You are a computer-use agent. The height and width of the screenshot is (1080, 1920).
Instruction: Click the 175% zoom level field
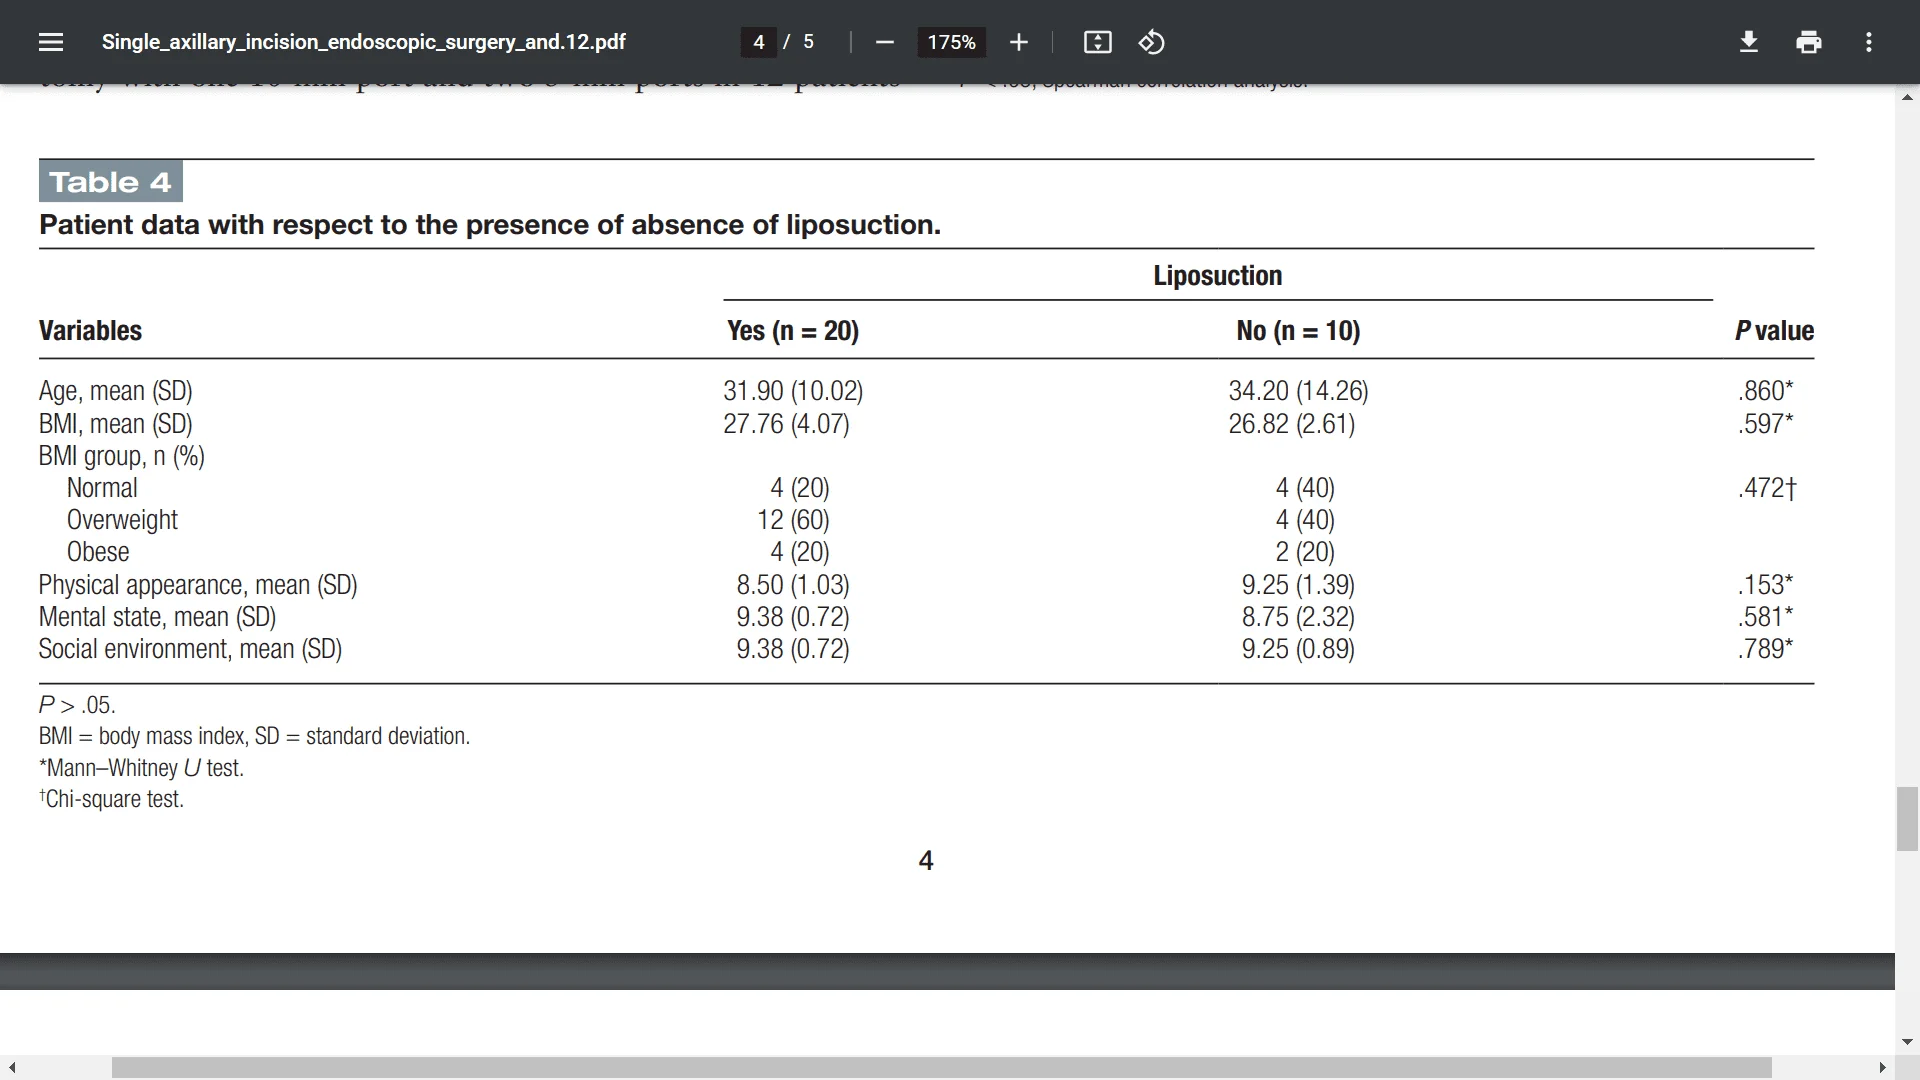click(x=951, y=42)
